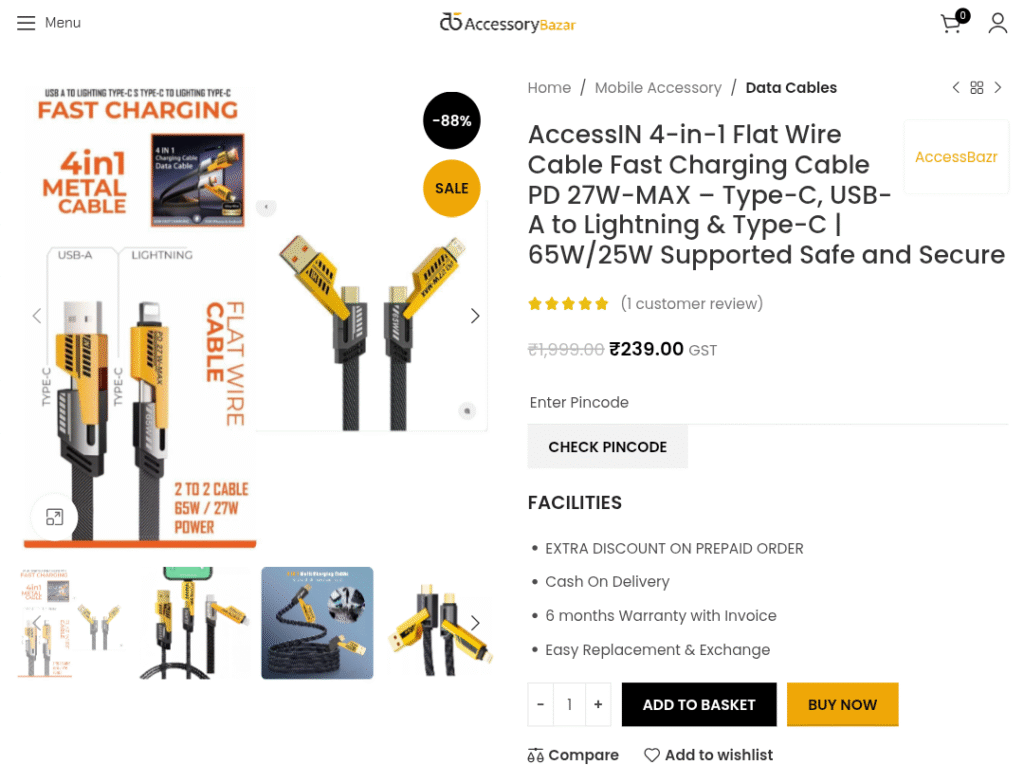
Task: Open the shopping cart icon
Action: (952, 24)
